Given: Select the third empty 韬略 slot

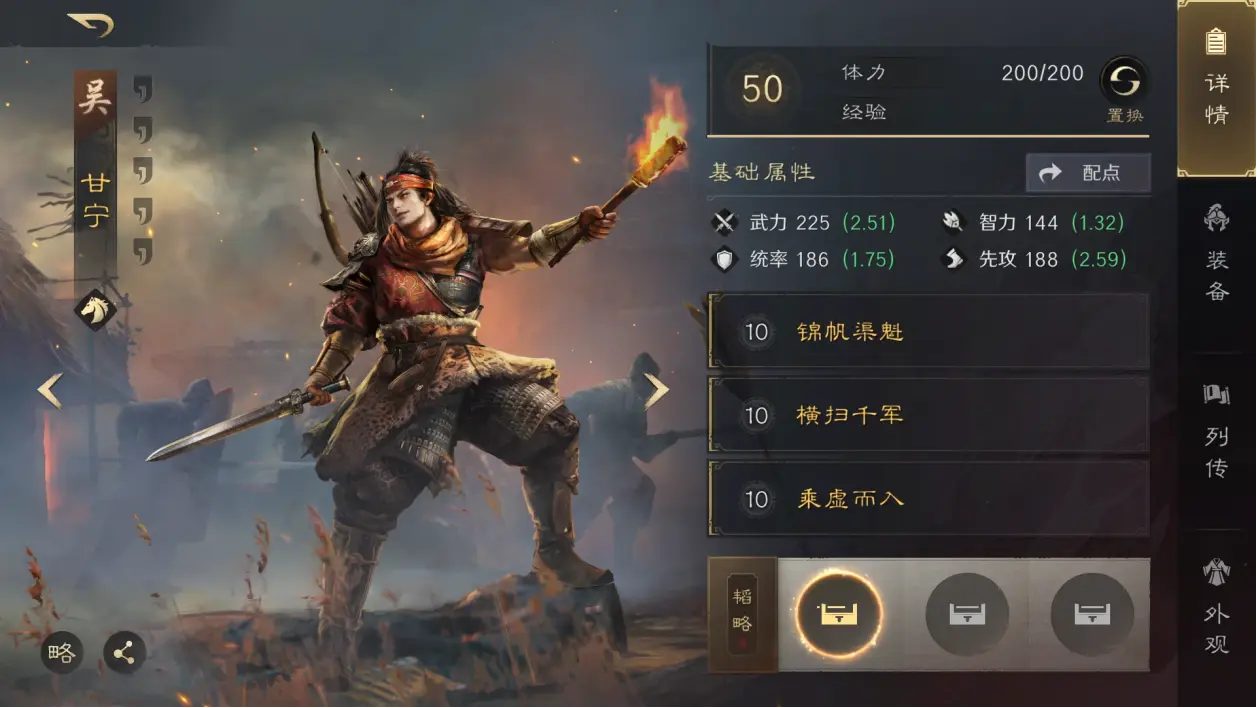Looking at the screenshot, I should (1092, 614).
